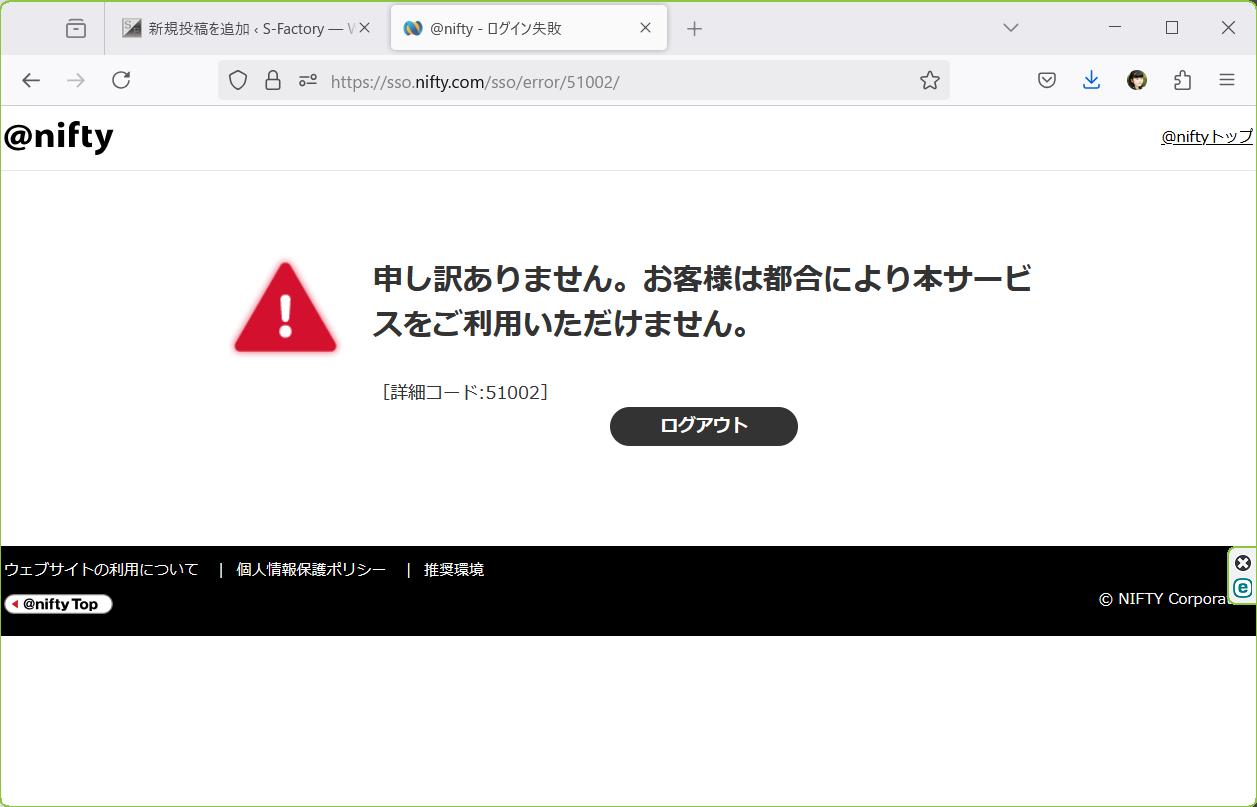
Task: Close the floating side widget
Action: [x=1243, y=562]
